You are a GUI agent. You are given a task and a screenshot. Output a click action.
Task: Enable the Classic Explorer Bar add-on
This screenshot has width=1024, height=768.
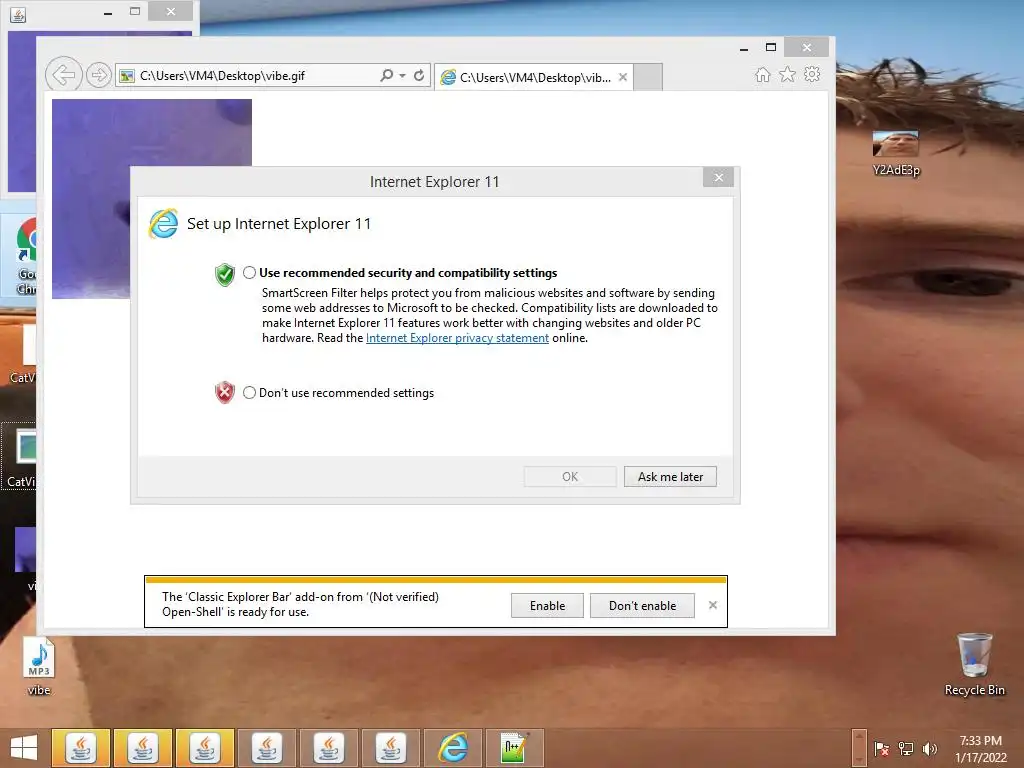[547, 605]
